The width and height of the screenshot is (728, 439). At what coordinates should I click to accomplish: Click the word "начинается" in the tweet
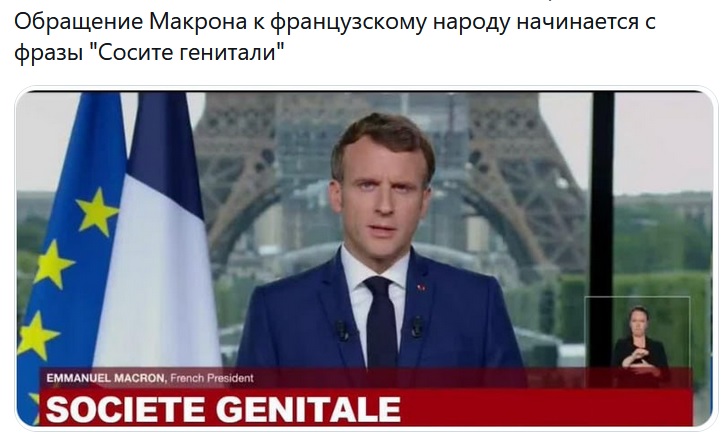pyautogui.click(x=577, y=21)
